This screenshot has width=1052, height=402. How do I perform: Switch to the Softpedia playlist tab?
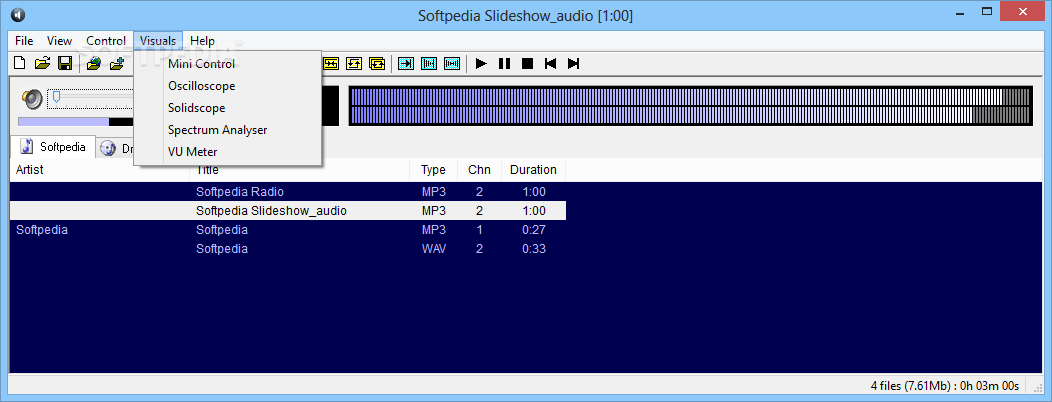53,147
